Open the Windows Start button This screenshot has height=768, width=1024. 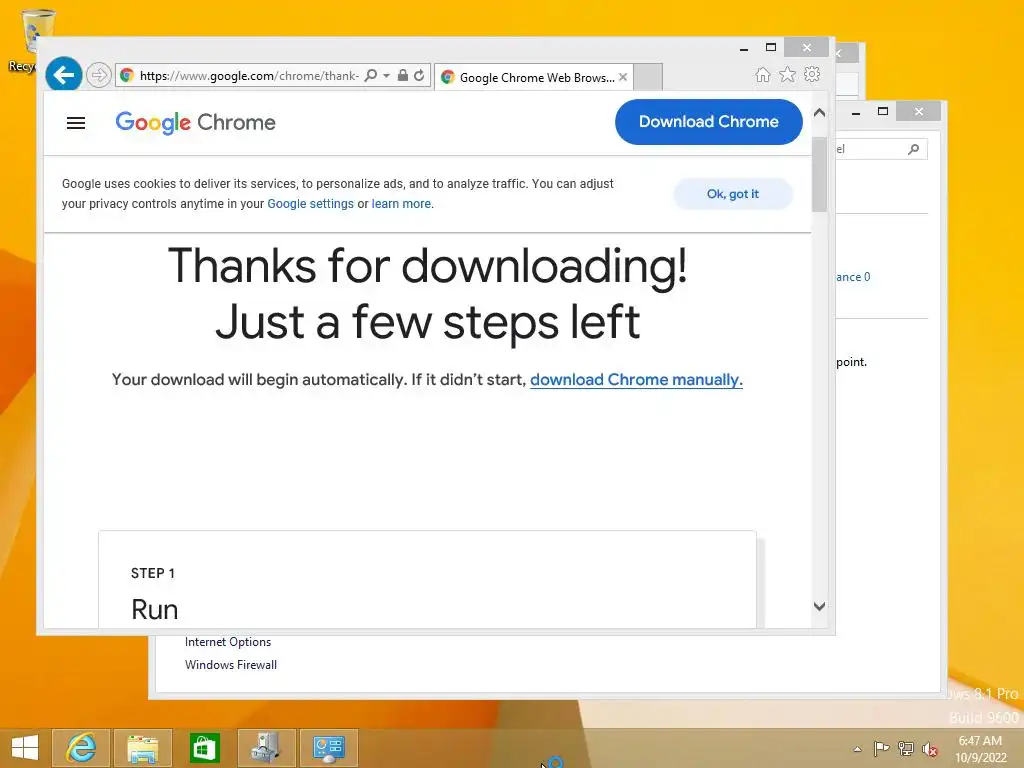(25, 748)
